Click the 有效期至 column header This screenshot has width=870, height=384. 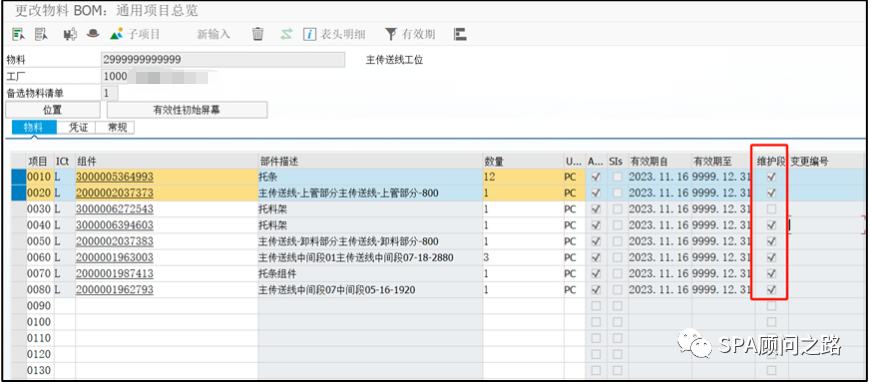pos(723,161)
